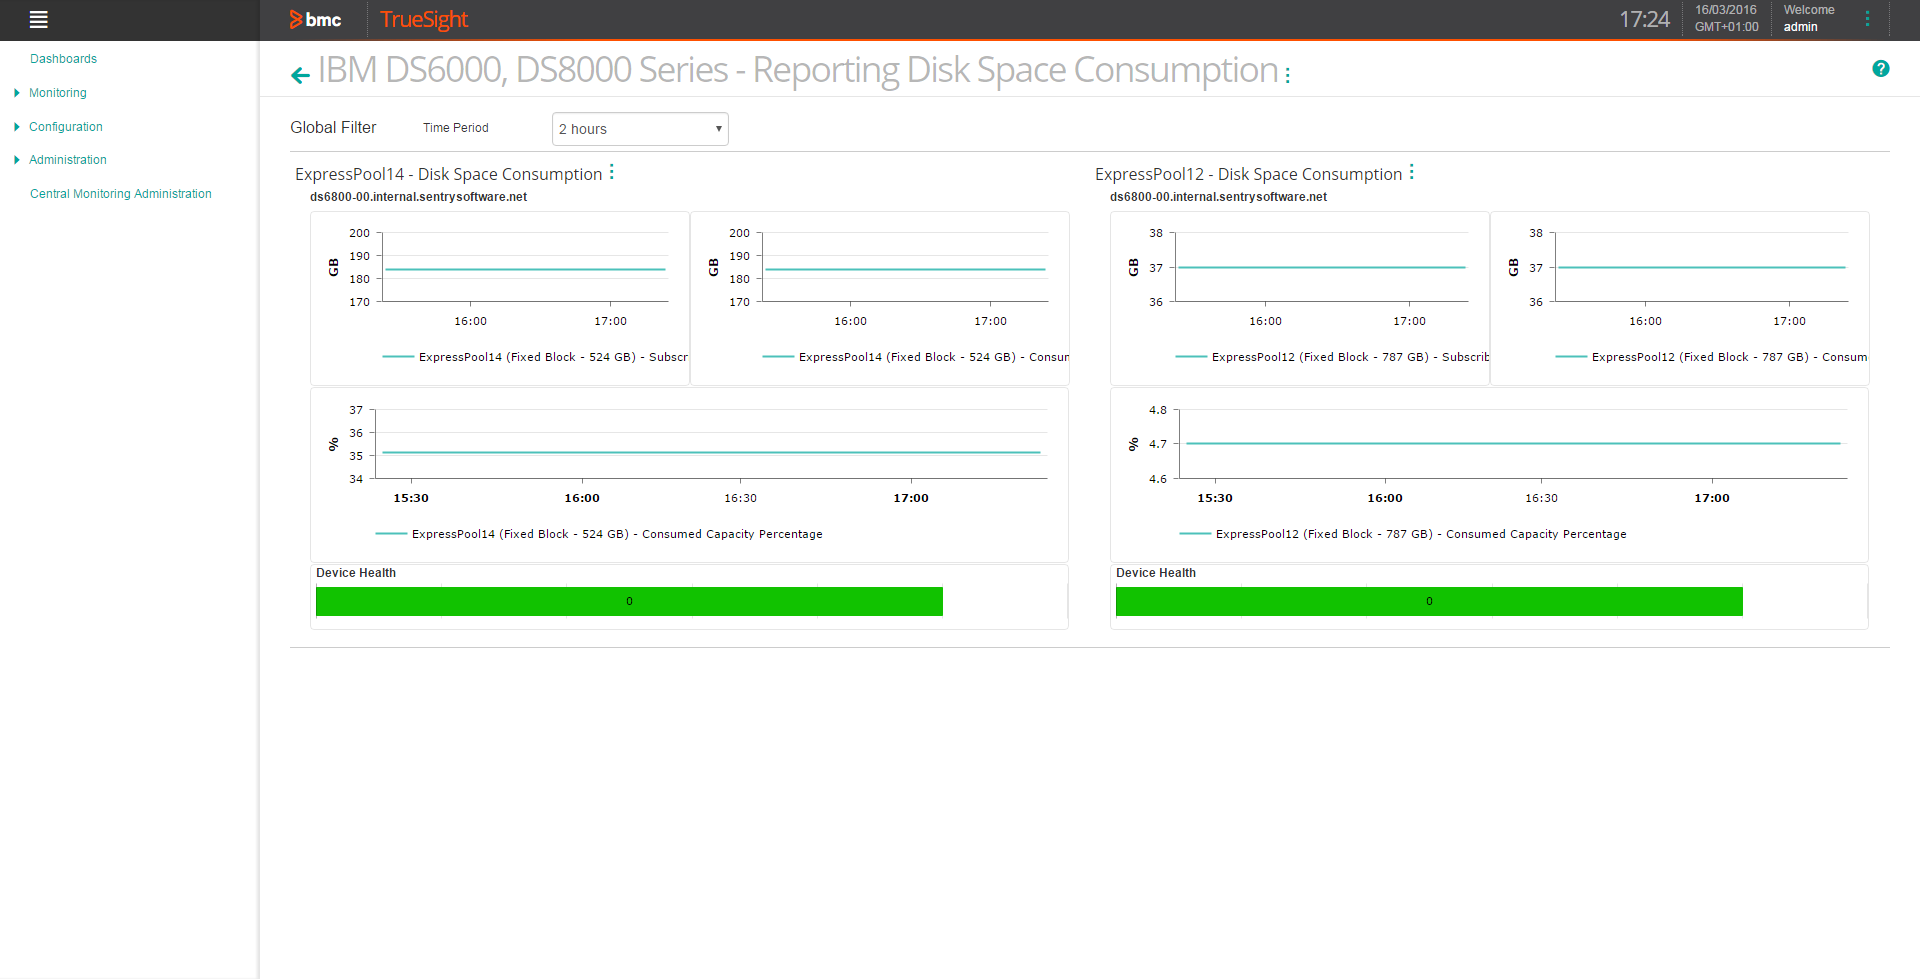The height and width of the screenshot is (979, 1920).
Task: Open Central Monitoring Administration
Action: 121,194
